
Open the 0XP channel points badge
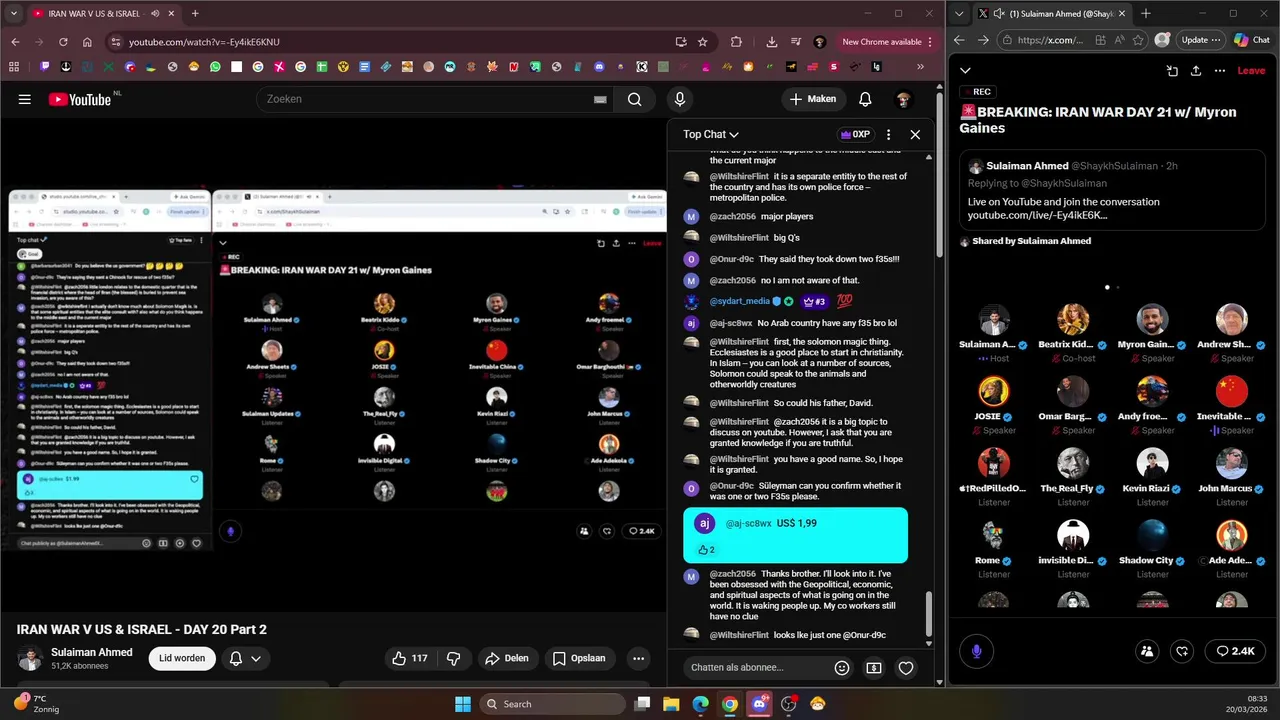coord(855,134)
